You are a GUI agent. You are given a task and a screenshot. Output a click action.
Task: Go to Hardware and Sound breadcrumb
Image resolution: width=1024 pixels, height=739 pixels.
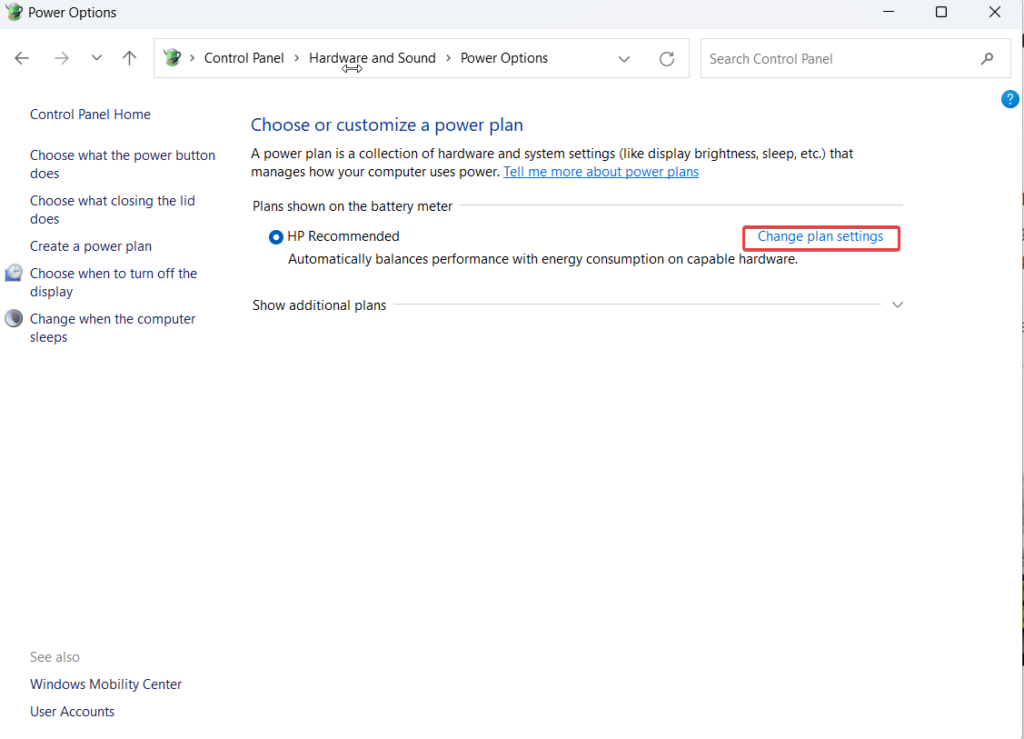click(372, 58)
